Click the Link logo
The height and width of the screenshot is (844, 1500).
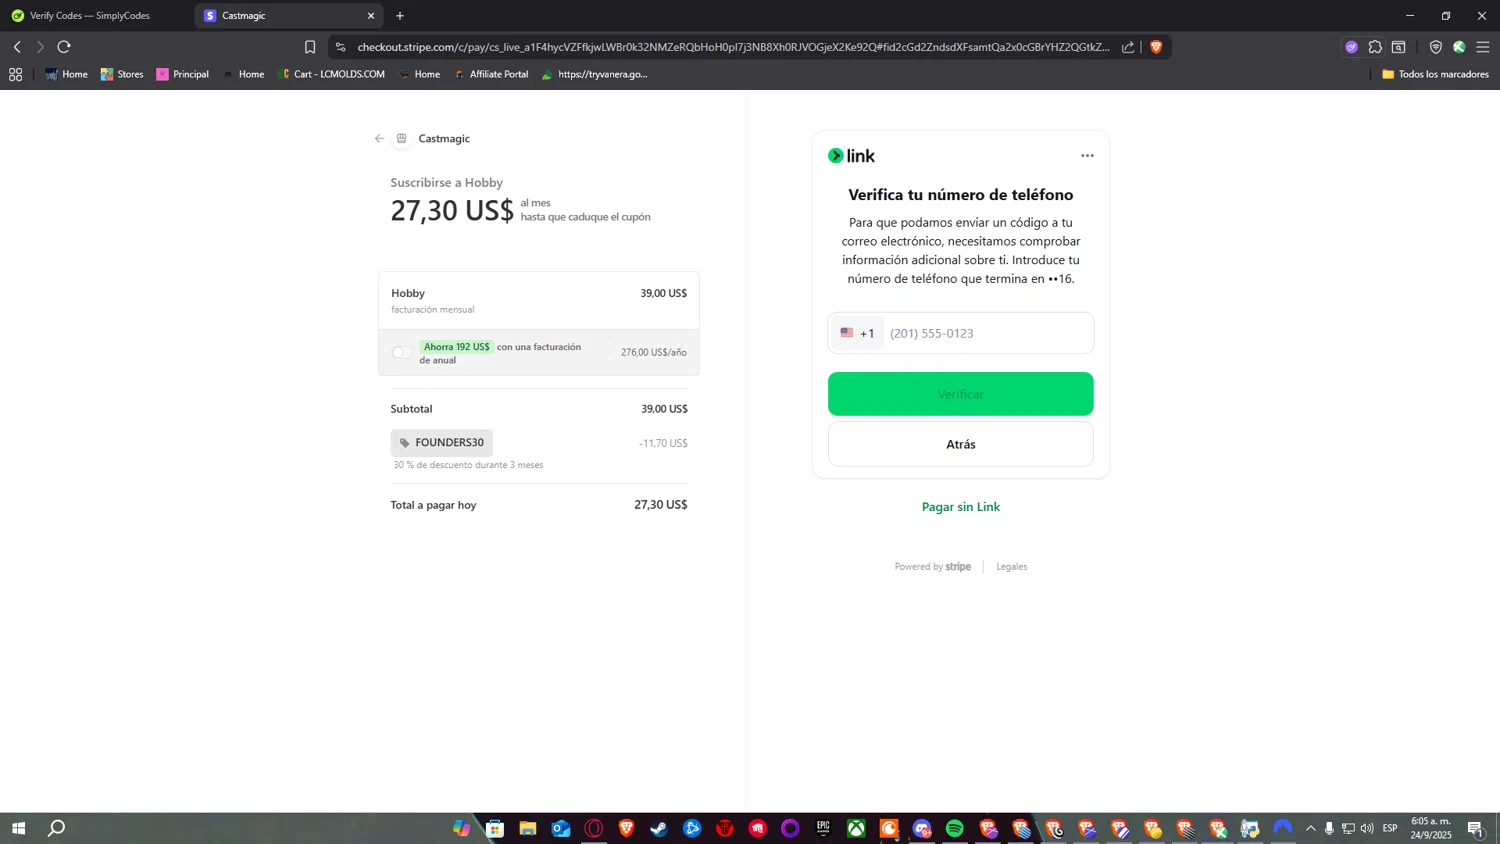(x=851, y=156)
